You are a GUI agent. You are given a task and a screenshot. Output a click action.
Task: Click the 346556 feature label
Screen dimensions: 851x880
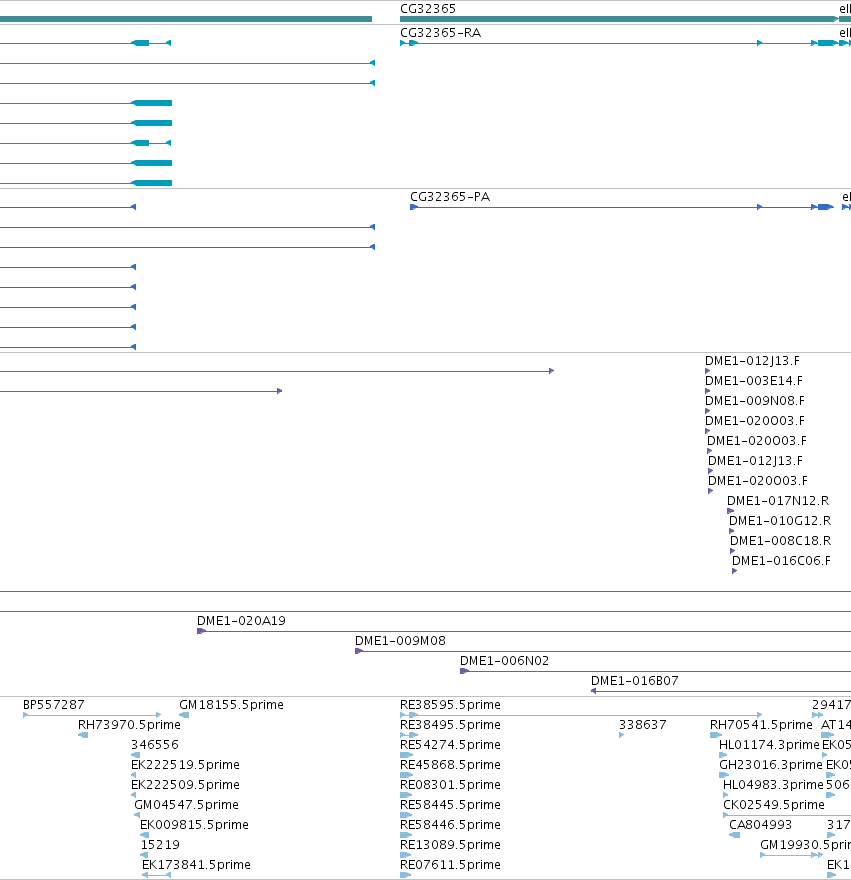(154, 745)
